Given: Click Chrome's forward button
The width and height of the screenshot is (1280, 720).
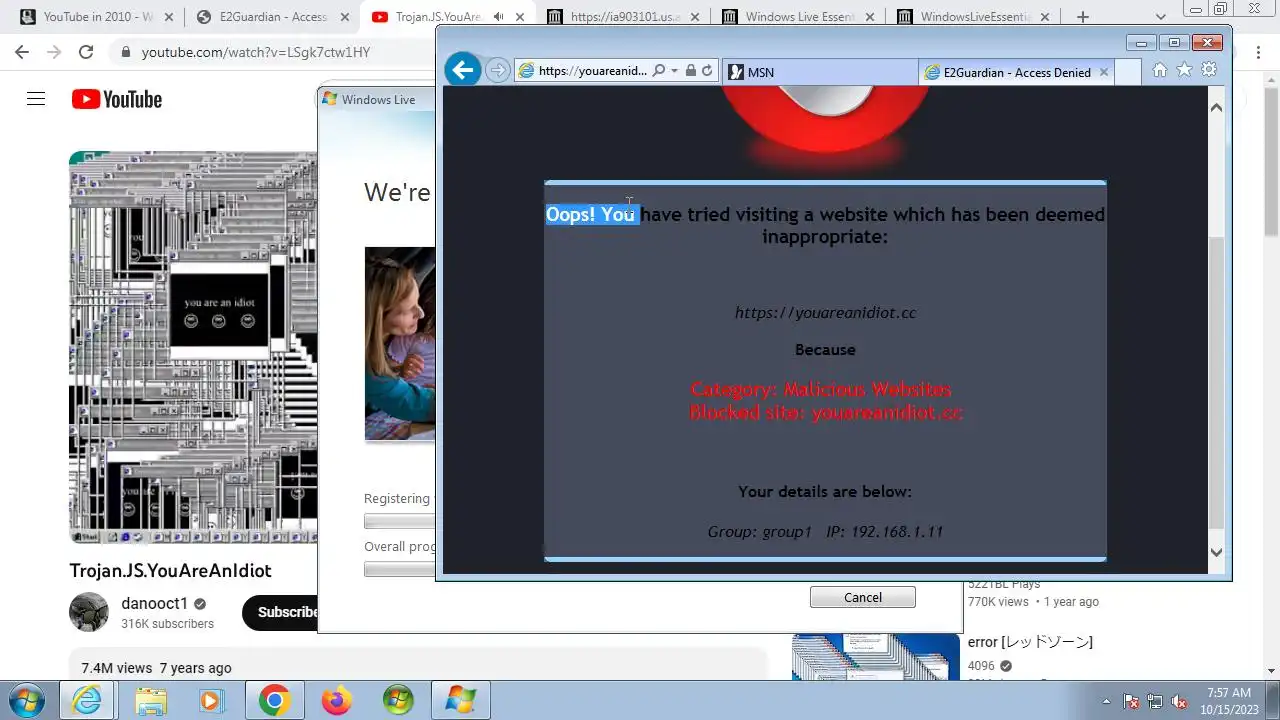Looking at the screenshot, I should point(54,52).
